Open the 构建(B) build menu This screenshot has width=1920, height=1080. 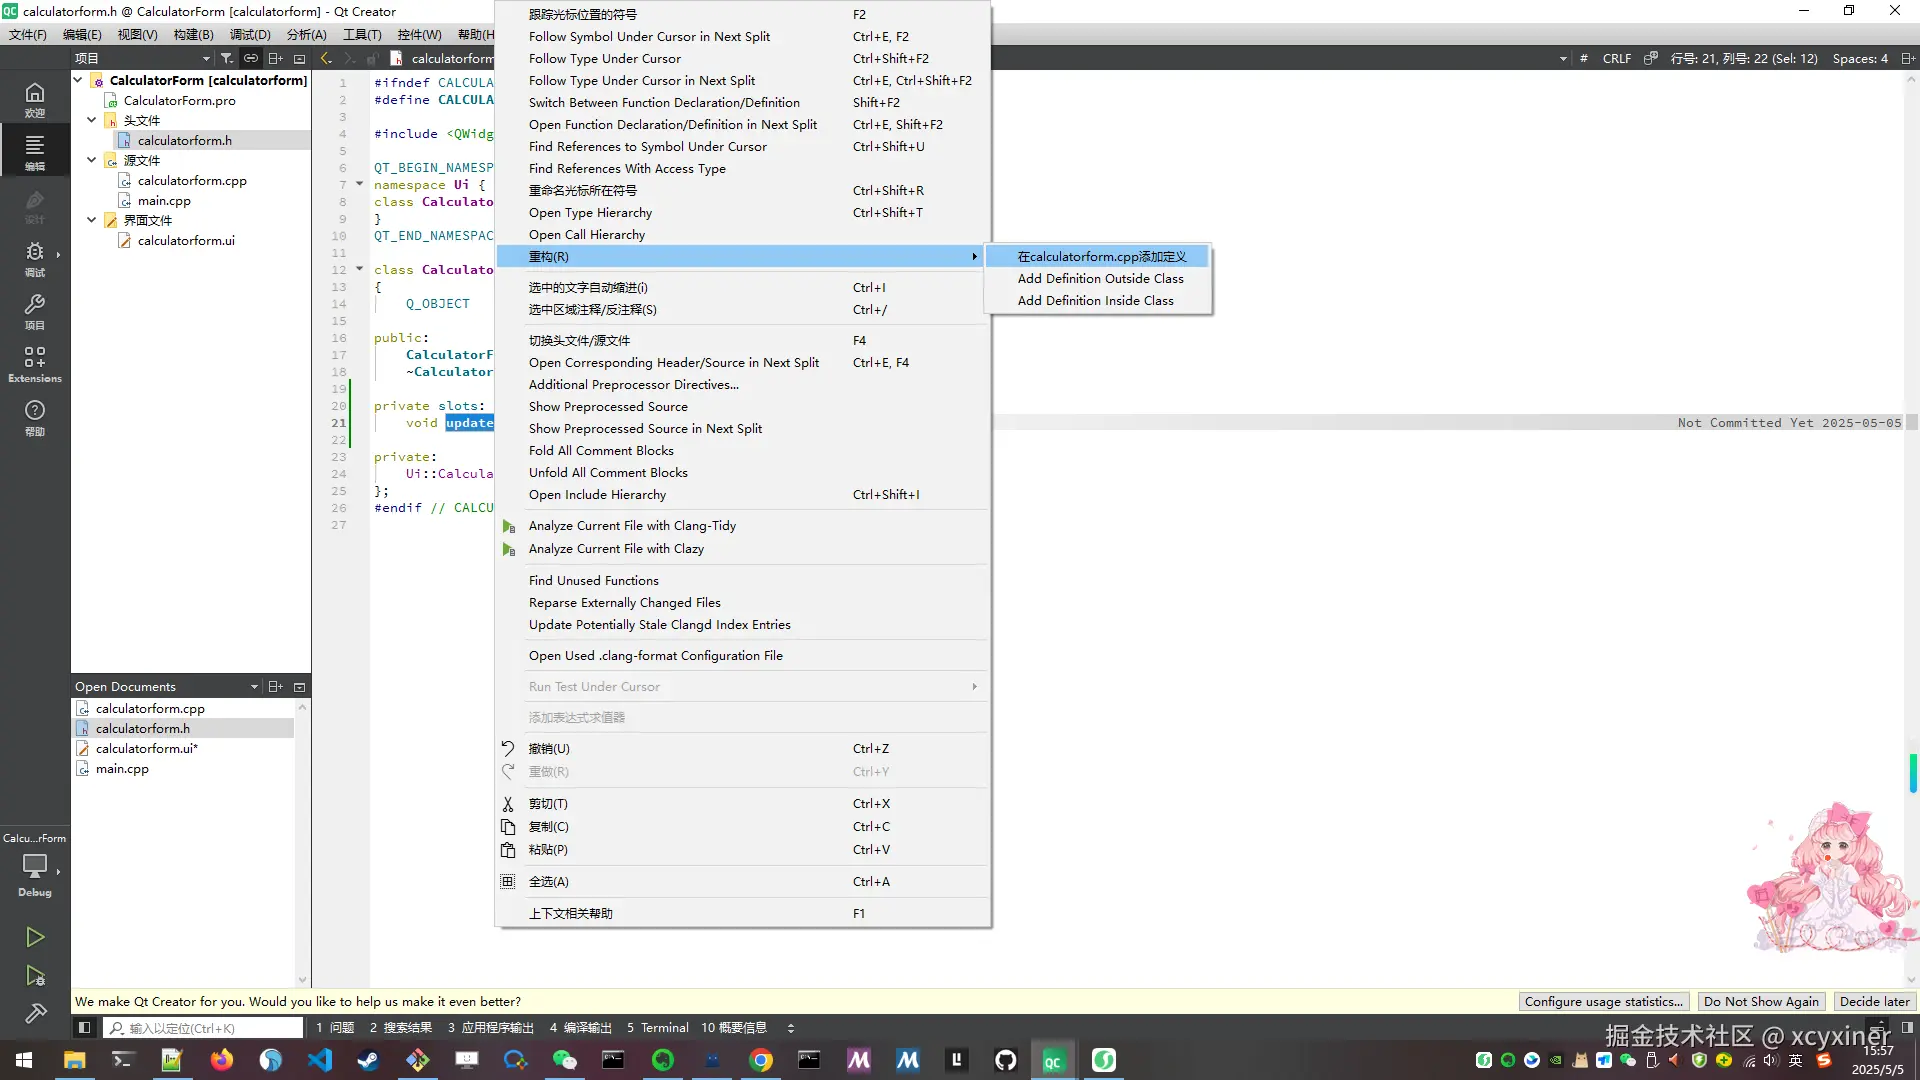[x=193, y=34]
